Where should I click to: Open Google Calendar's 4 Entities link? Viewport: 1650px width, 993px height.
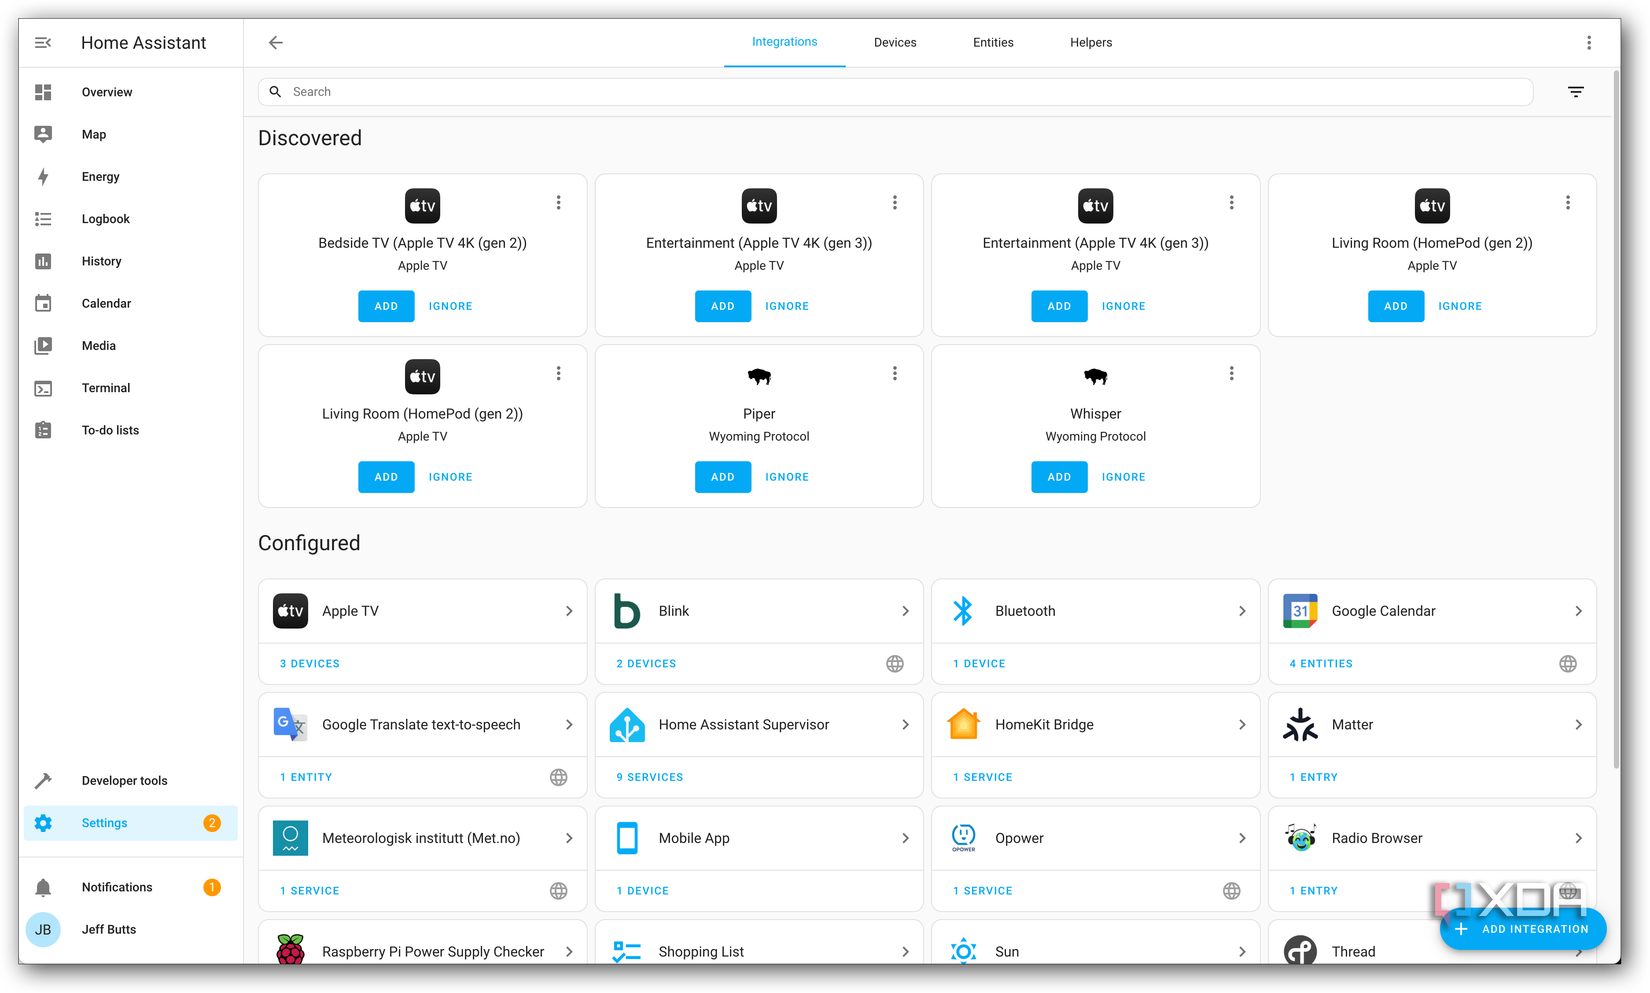point(1321,664)
